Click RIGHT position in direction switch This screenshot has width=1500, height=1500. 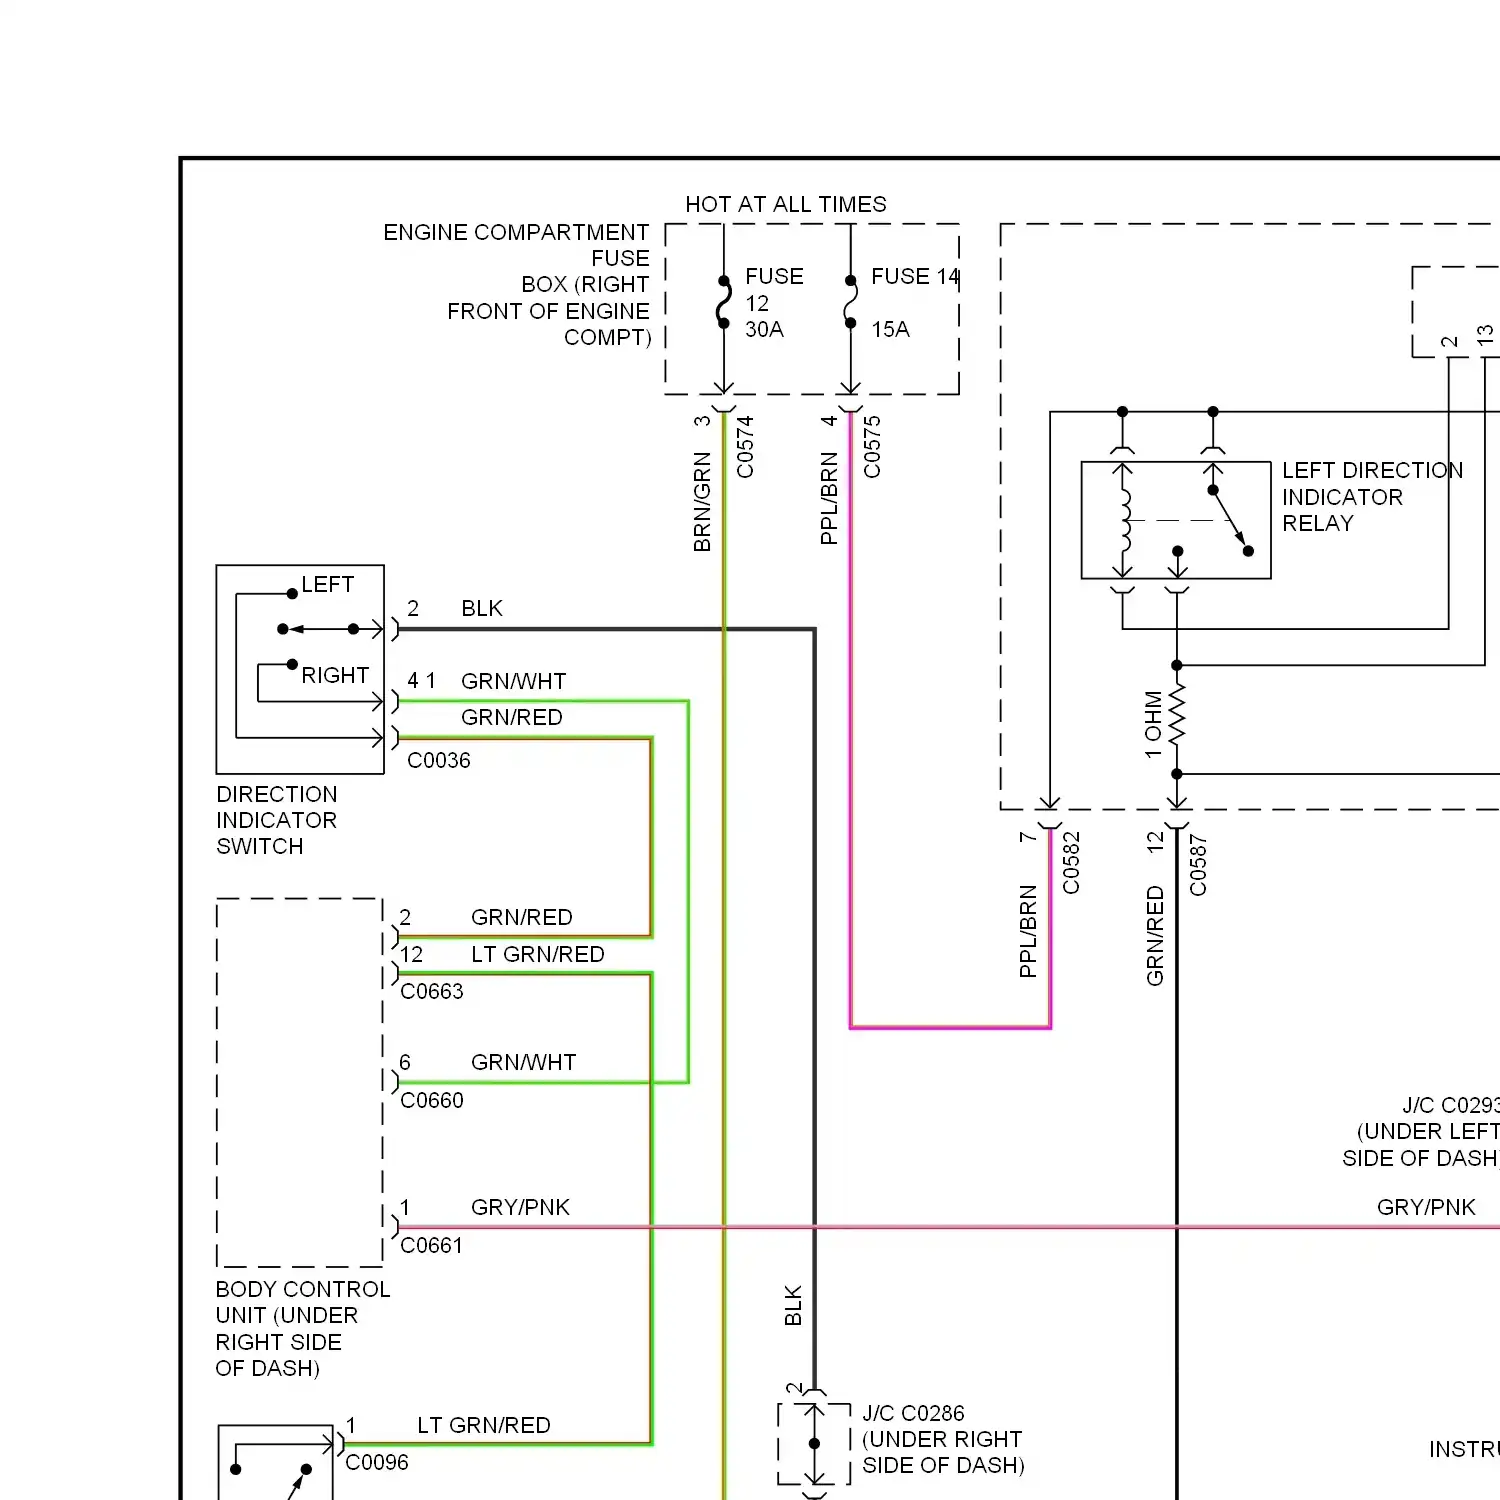[335, 675]
